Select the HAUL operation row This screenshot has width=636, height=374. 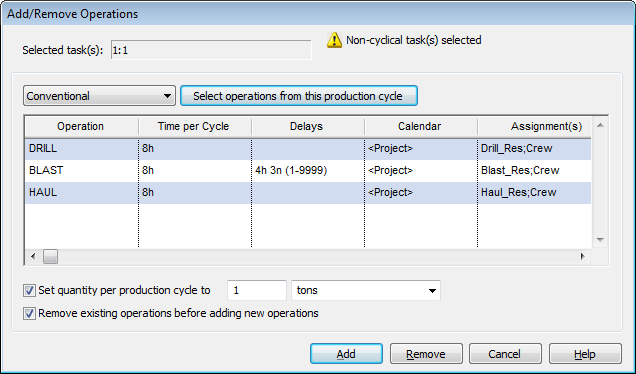tap(308, 192)
